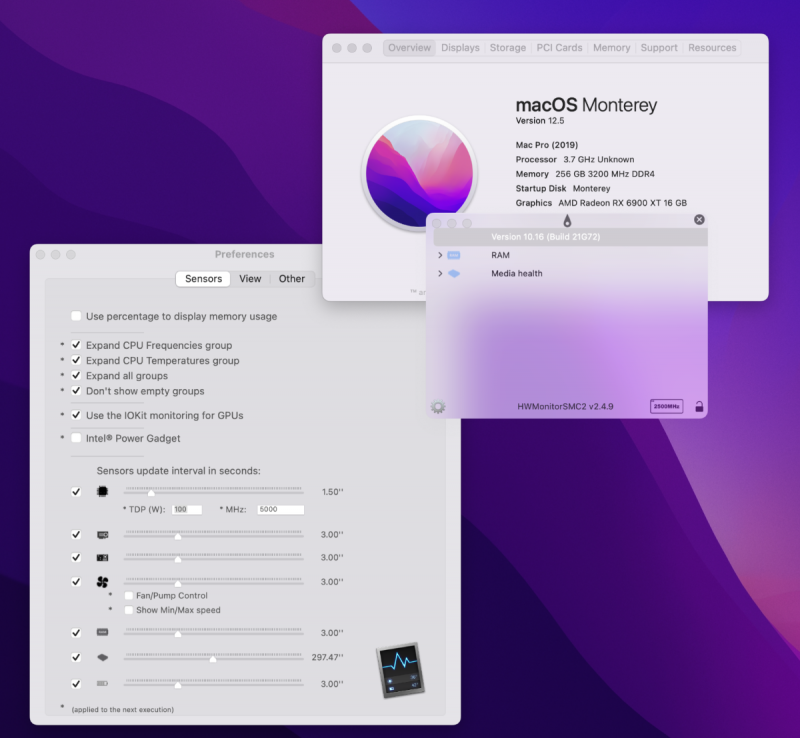Expand the RAM row chevron
The height and width of the screenshot is (738, 800).
click(440, 255)
